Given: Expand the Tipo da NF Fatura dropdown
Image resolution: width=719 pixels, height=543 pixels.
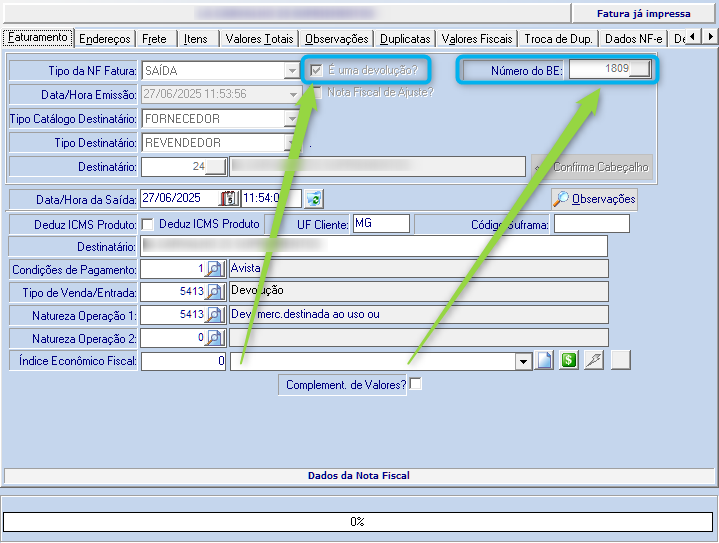Looking at the screenshot, I should [292, 72].
